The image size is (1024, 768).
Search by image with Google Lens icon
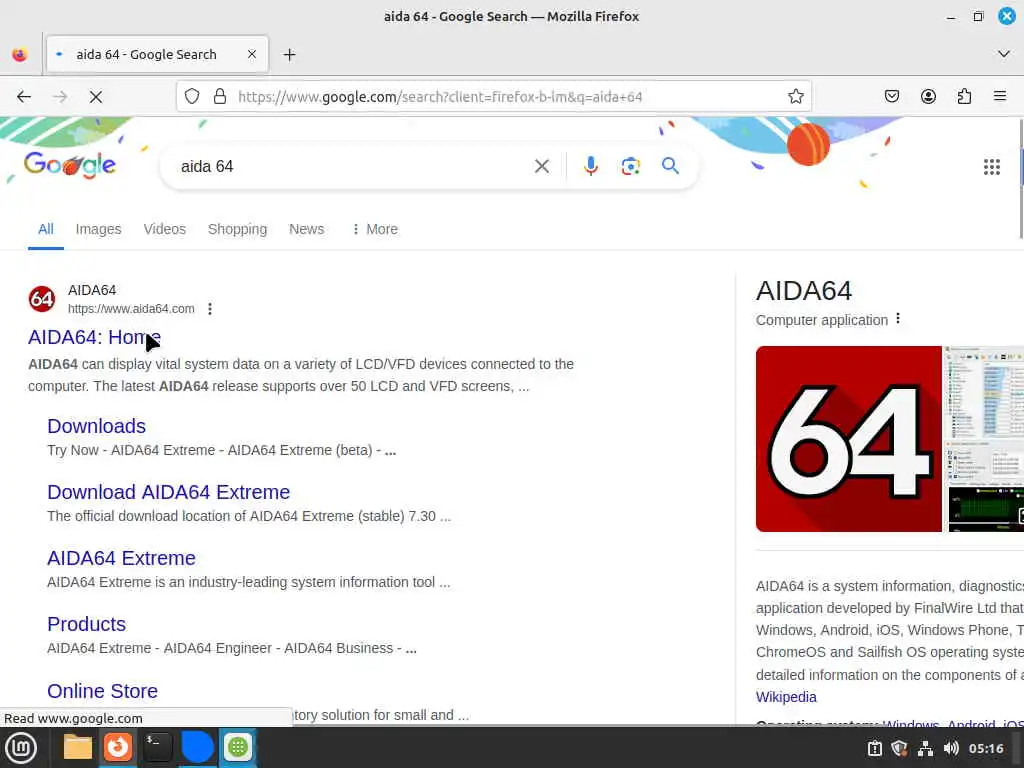pos(630,167)
